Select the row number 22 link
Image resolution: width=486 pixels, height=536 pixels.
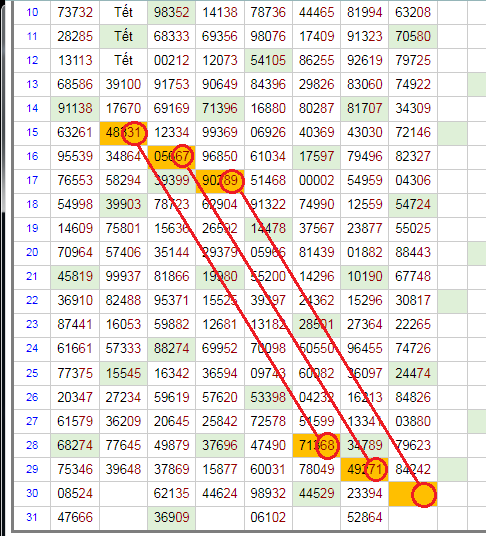pos(32,300)
